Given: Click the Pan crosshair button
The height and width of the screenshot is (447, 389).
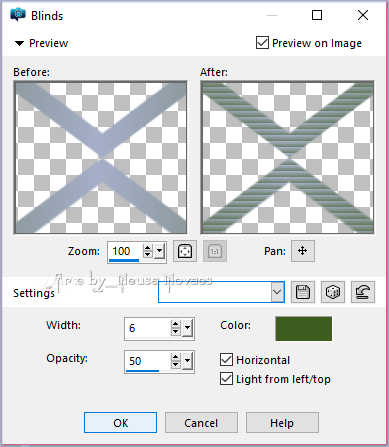Looking at the screenshot, I should point(303,251).
